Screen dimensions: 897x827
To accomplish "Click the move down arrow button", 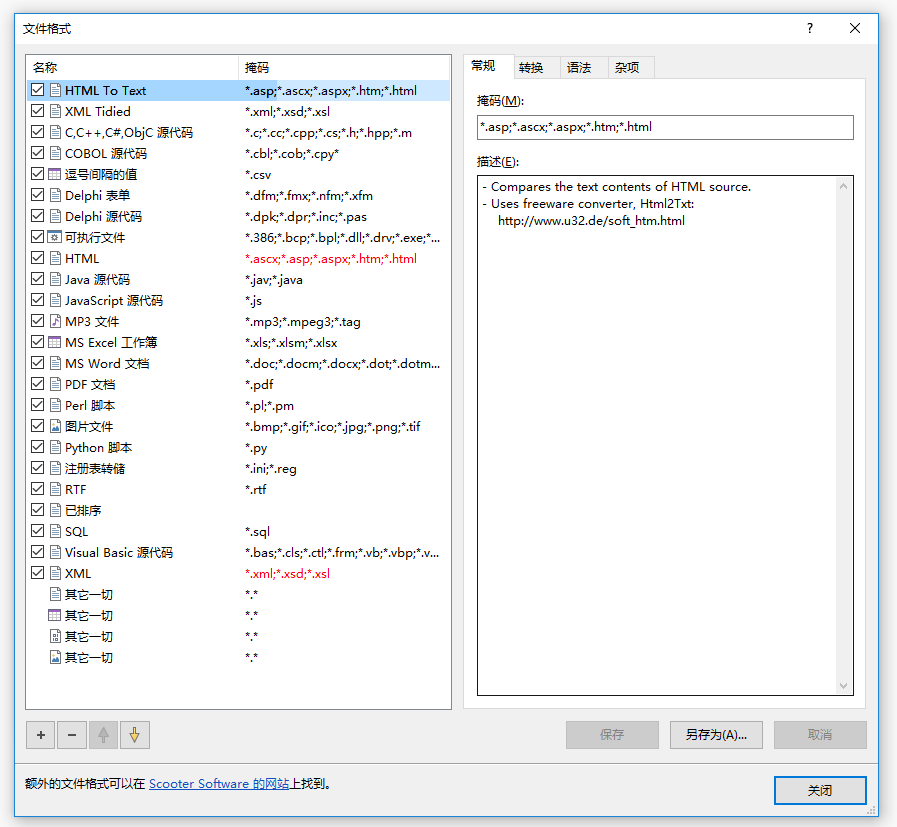I will [134, 735].
